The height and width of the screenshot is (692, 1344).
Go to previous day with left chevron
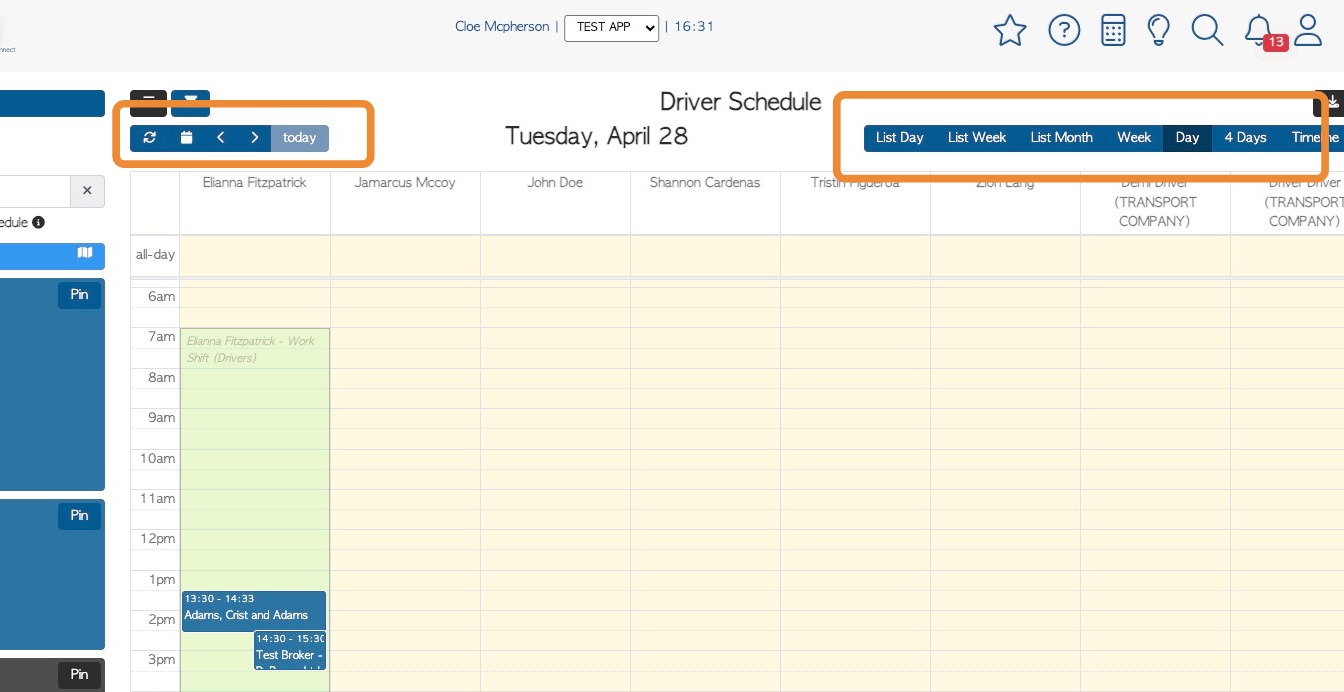(x=221, y=138)
